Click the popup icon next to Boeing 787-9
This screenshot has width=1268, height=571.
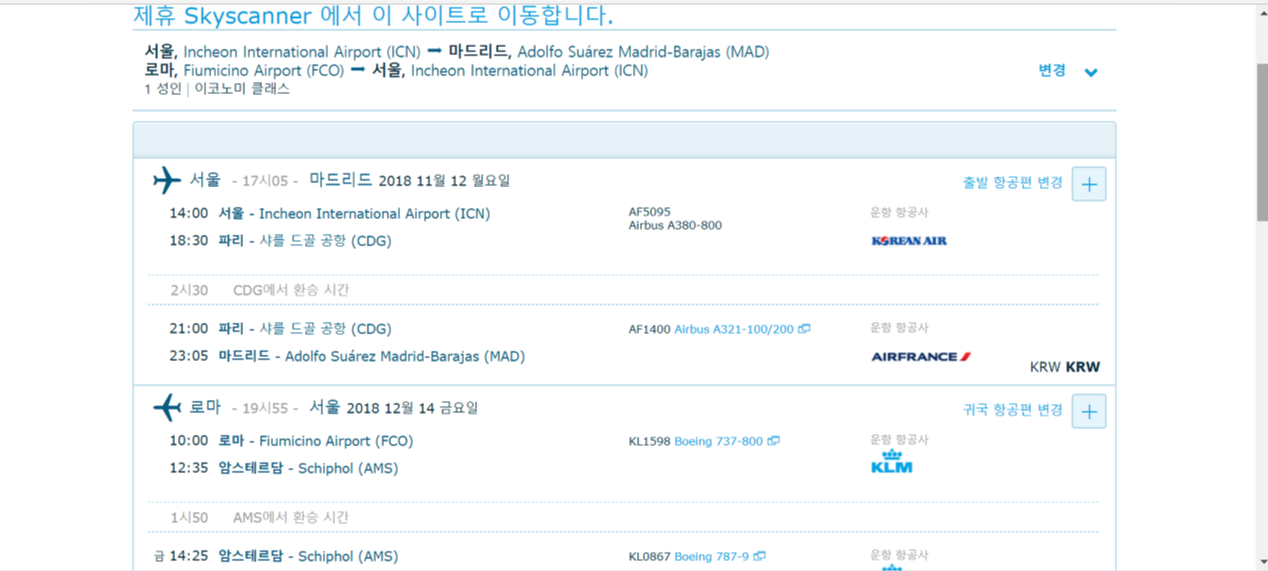pyautogui.click(x=759, y=557)
